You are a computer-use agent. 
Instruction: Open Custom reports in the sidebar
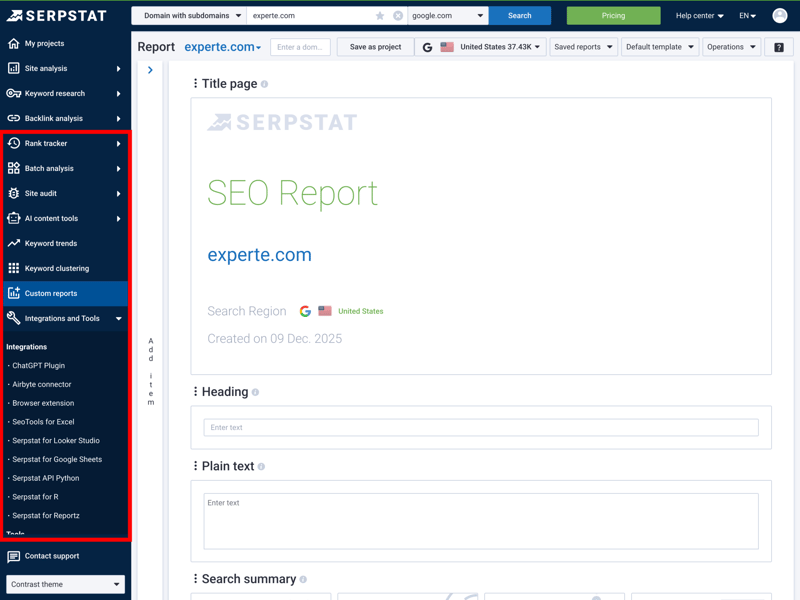pyautogui.click(x=51, y=293)
